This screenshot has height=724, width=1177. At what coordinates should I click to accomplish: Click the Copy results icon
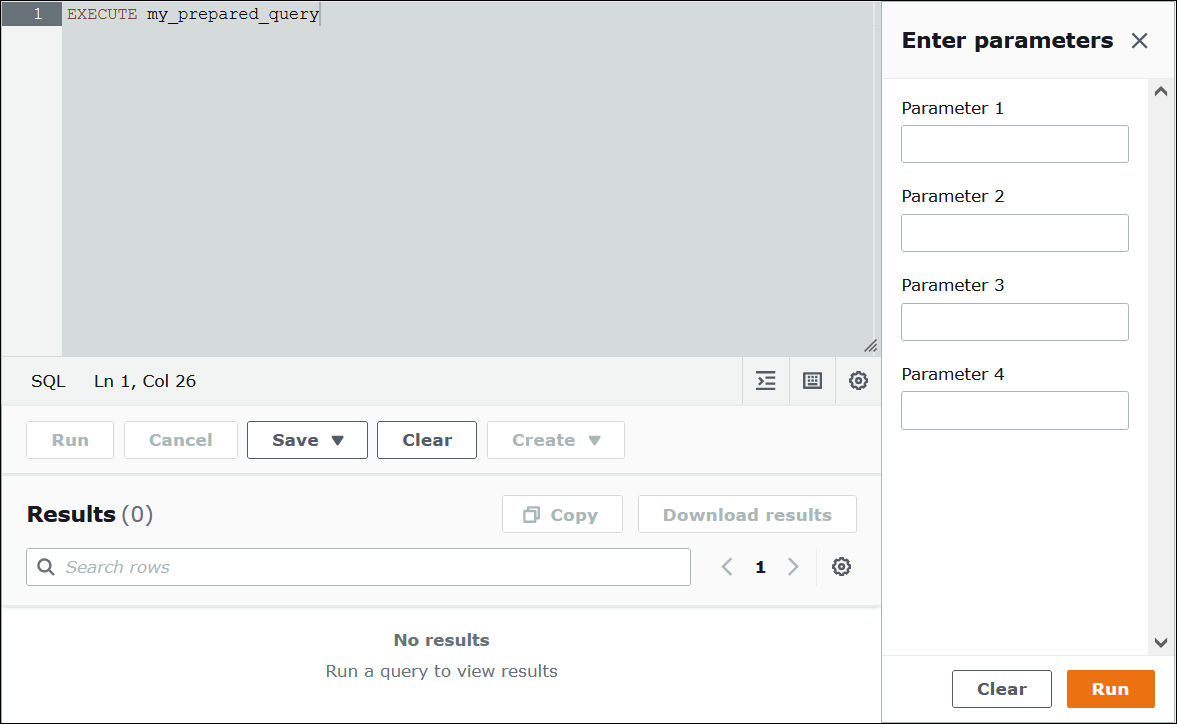pos(562,514)
